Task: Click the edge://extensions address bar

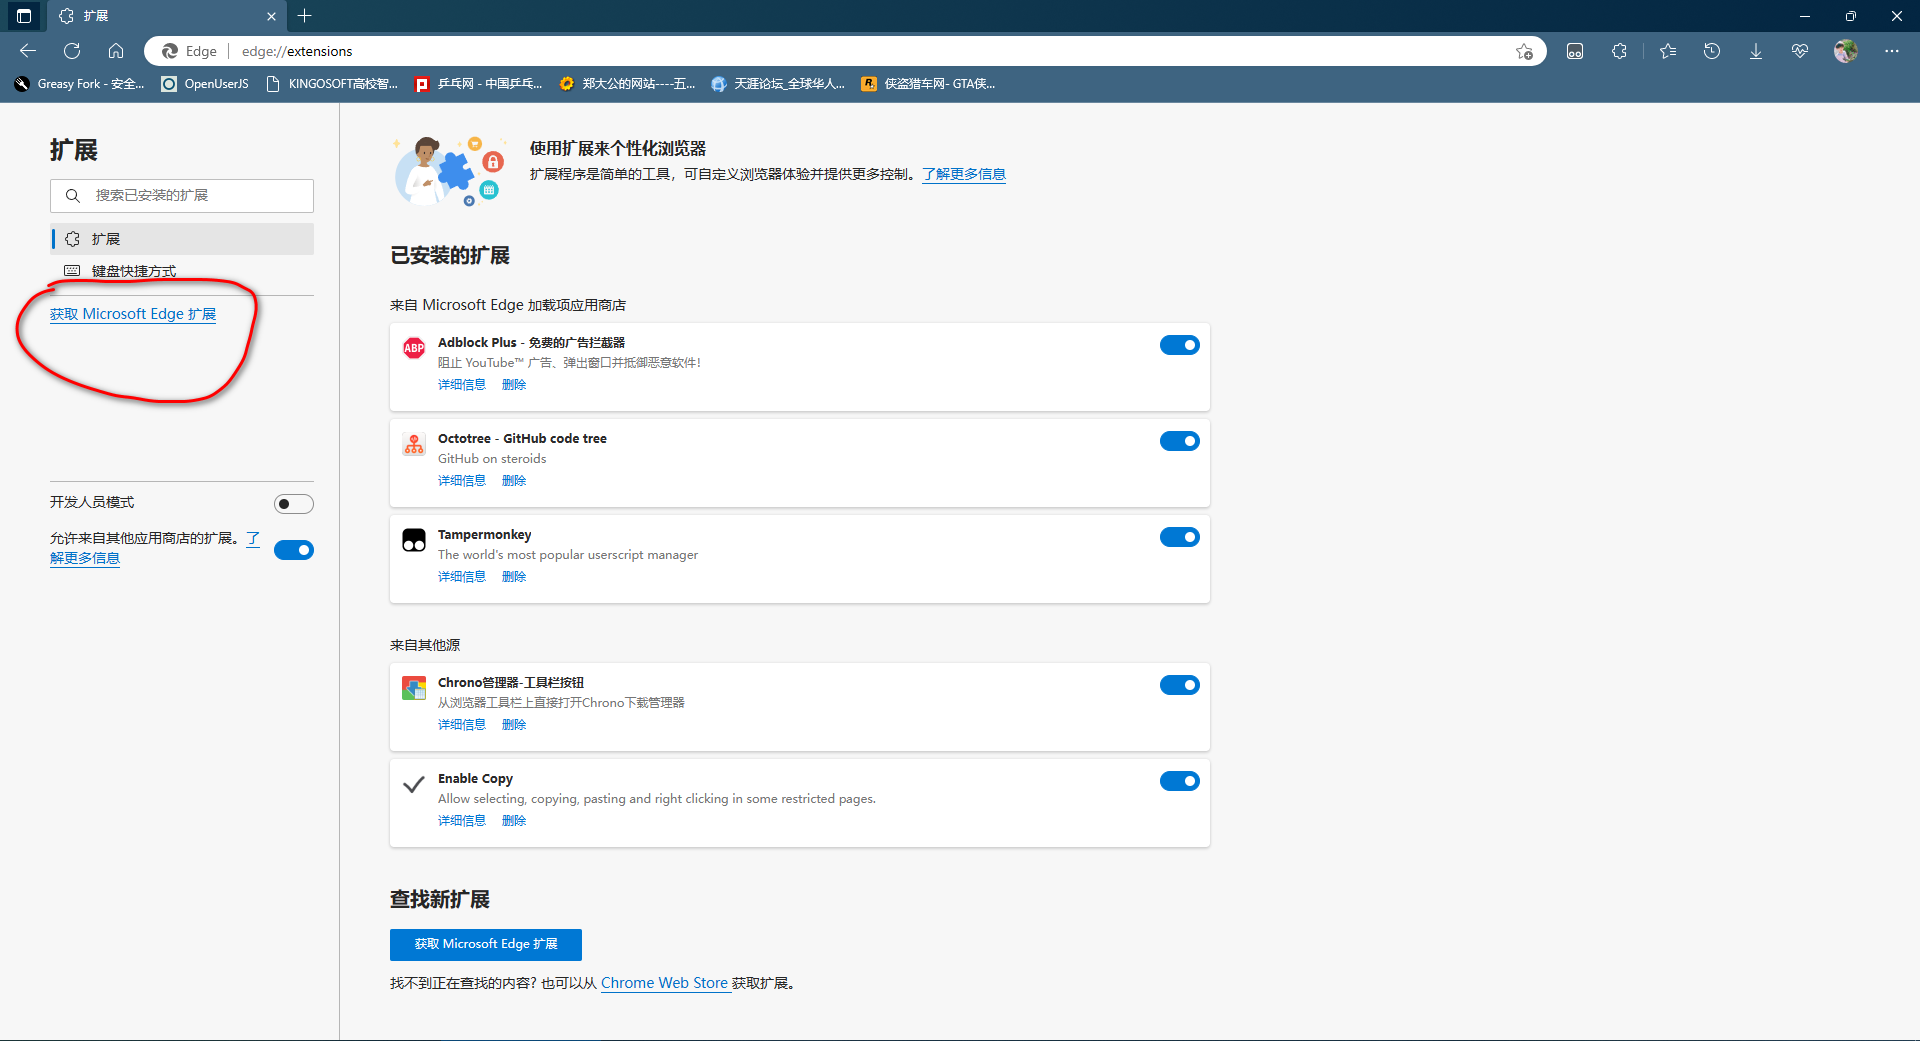Action: coord(845,51)
